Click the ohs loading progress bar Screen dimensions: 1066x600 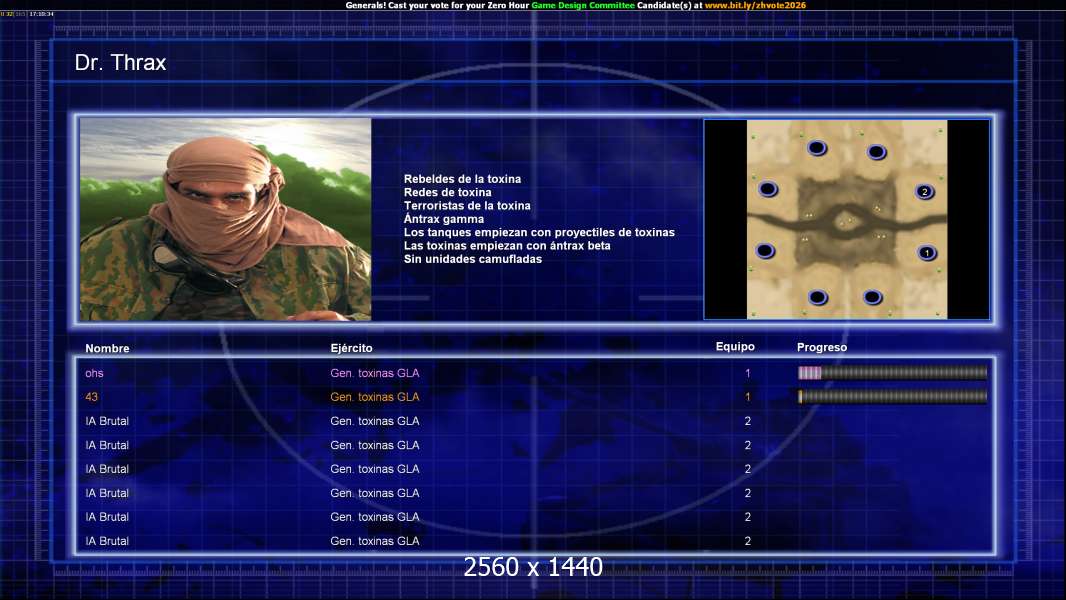pos(892,372)
